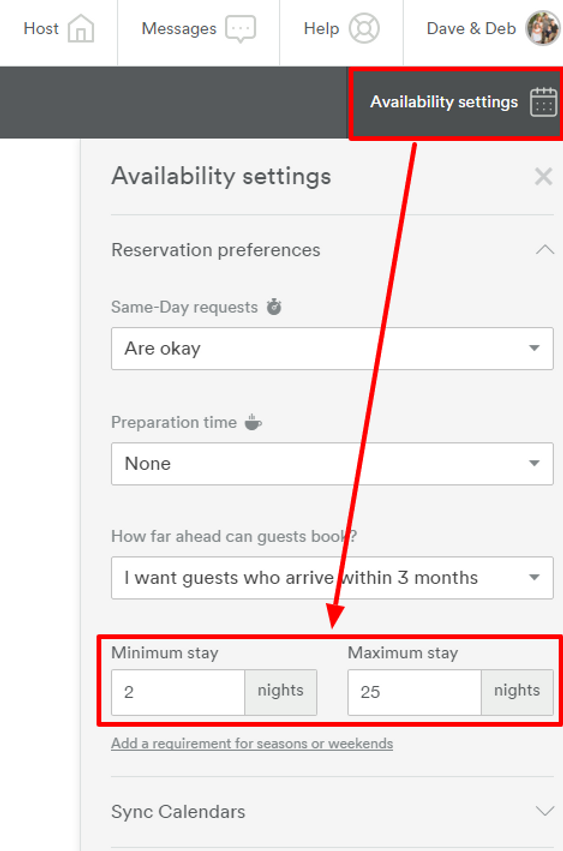
Task: Click the Minimum stay nights field
Action: pyautogui.click(x=178, y=692)
